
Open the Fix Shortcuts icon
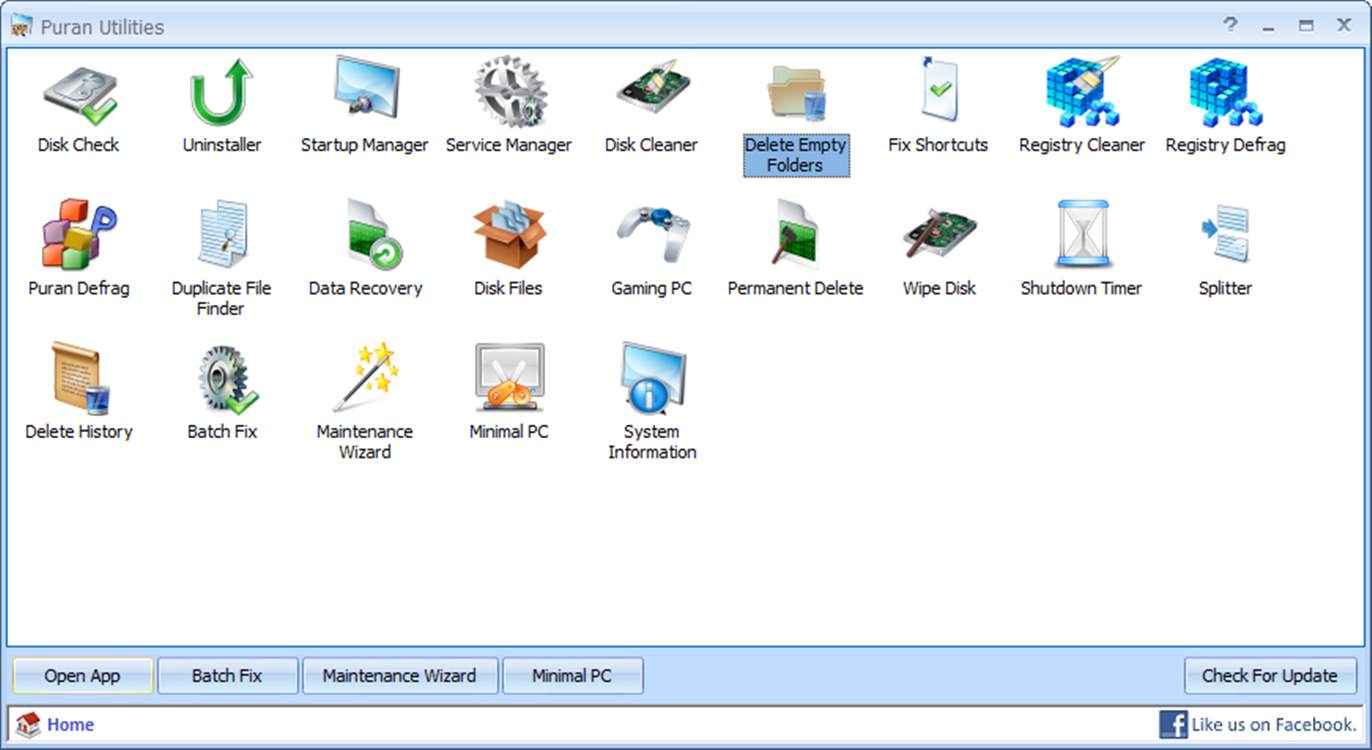click(938, 90)
